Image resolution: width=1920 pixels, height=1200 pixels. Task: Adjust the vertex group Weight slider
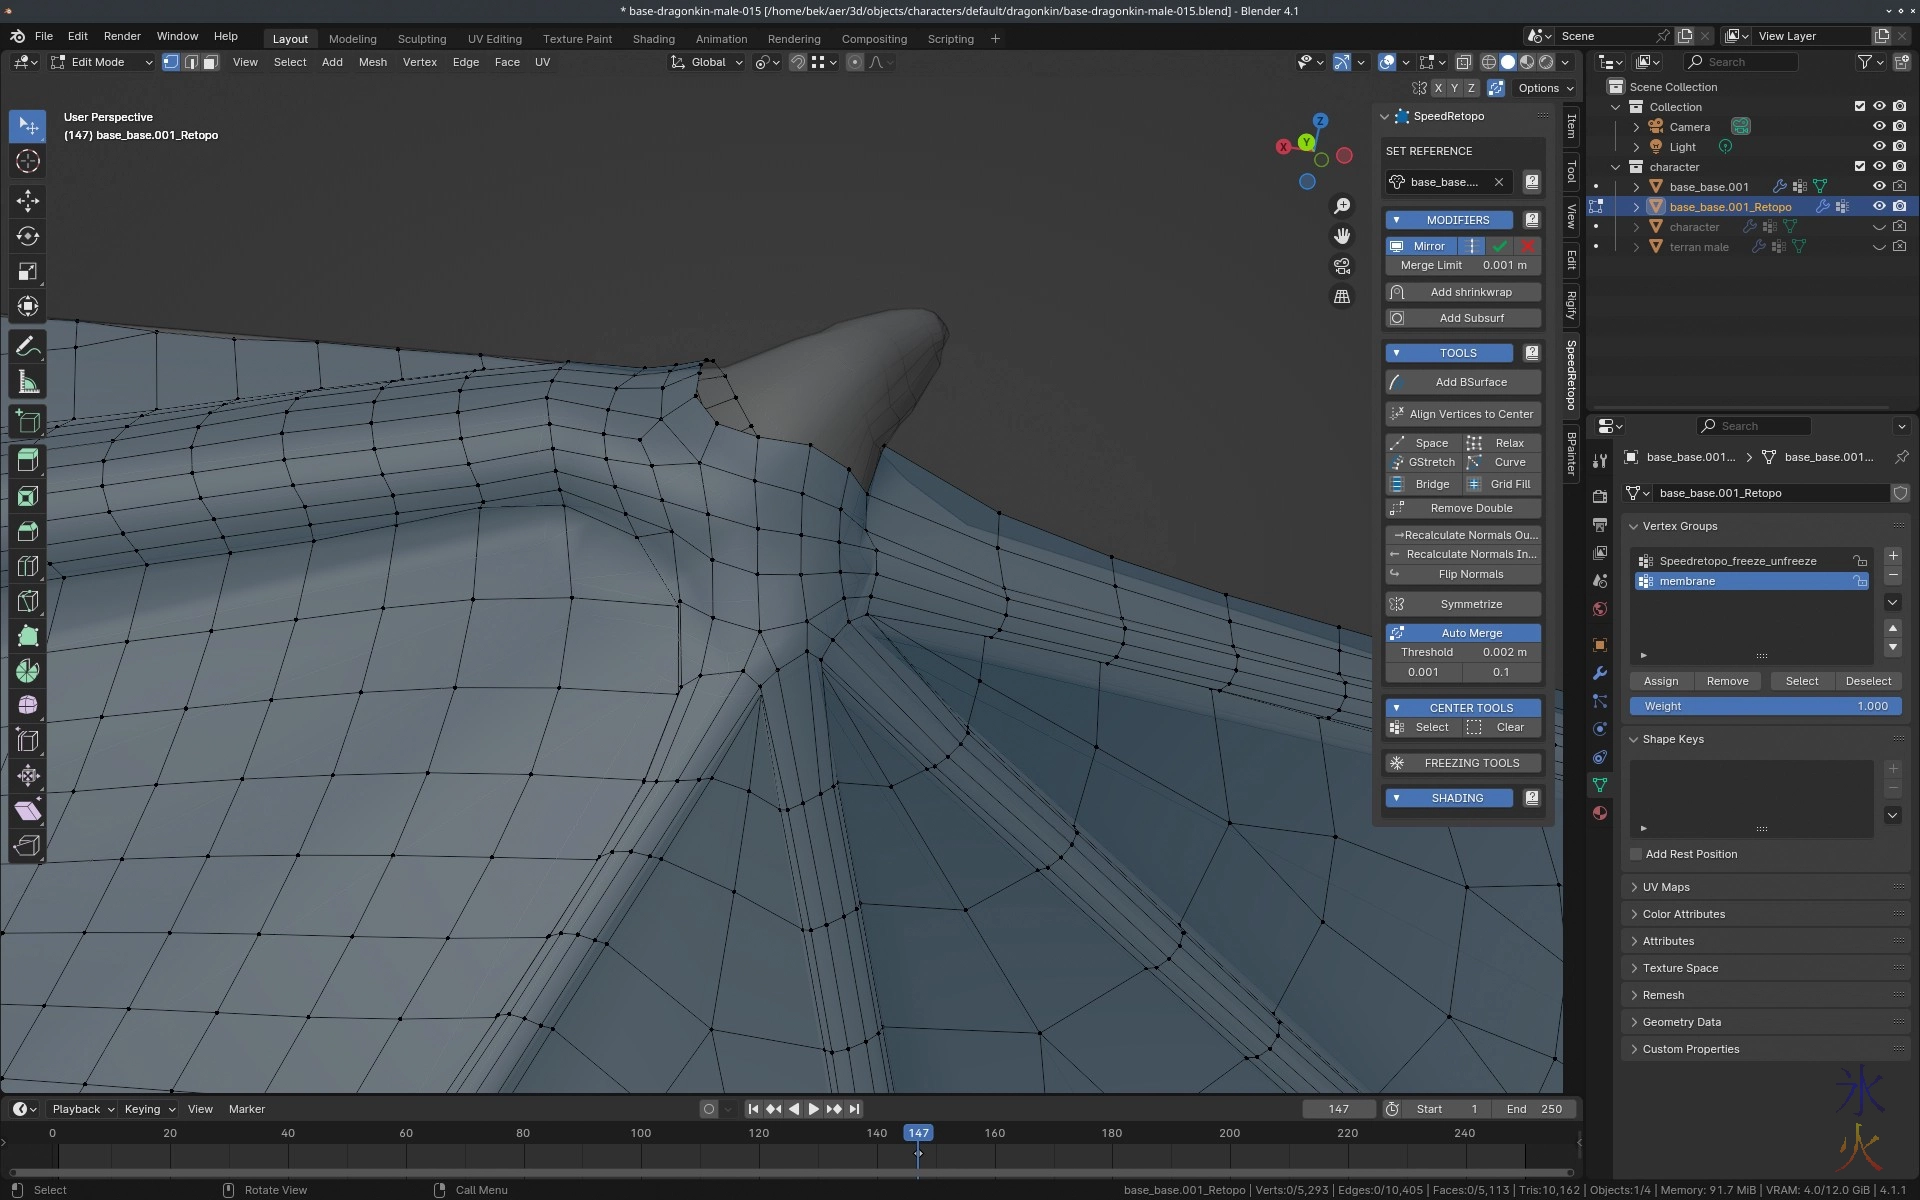click(x=1765, y=706)
